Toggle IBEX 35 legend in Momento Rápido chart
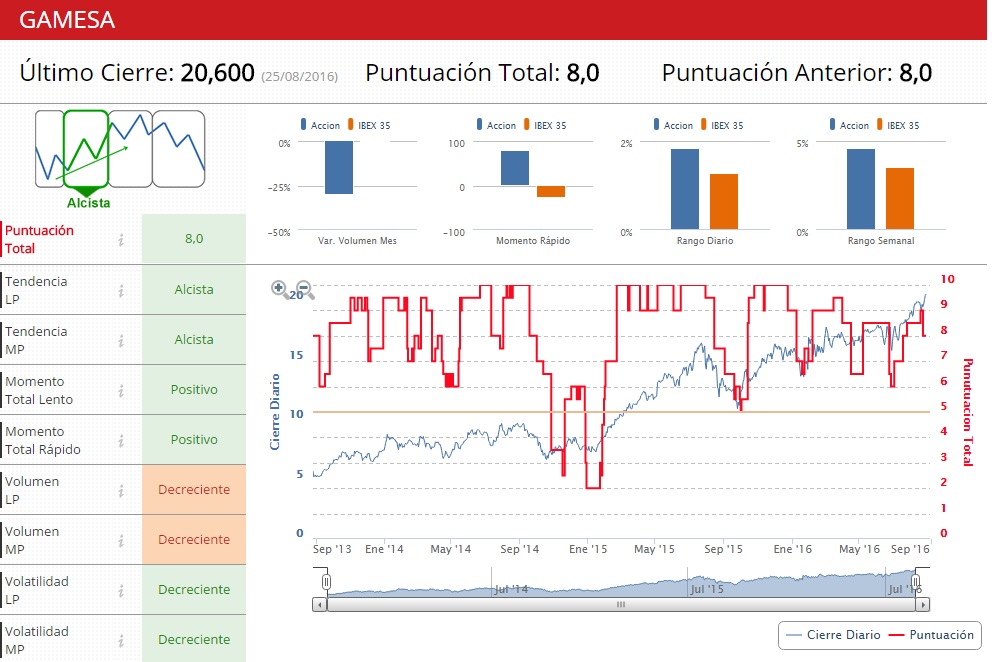The image size is (992, 662). coord(545,125)
